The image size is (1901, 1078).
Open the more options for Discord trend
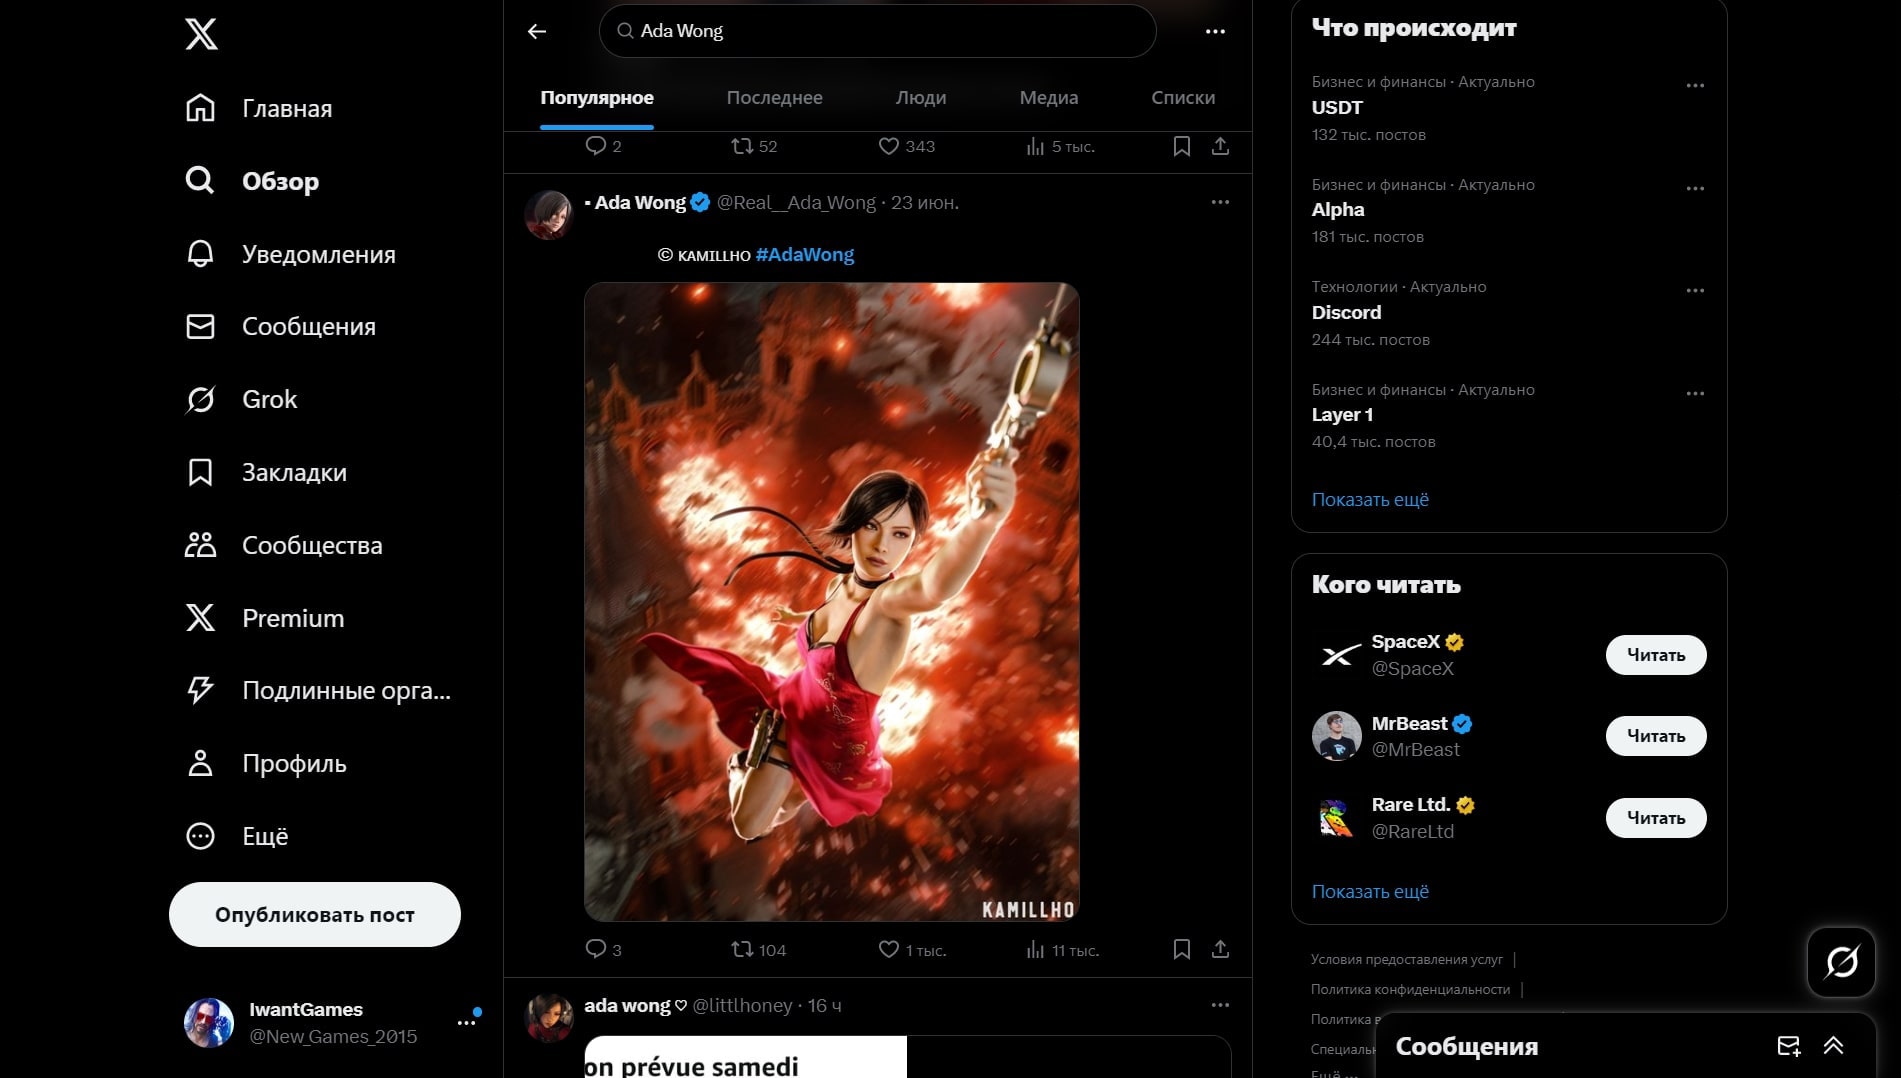click(1695, 290)
